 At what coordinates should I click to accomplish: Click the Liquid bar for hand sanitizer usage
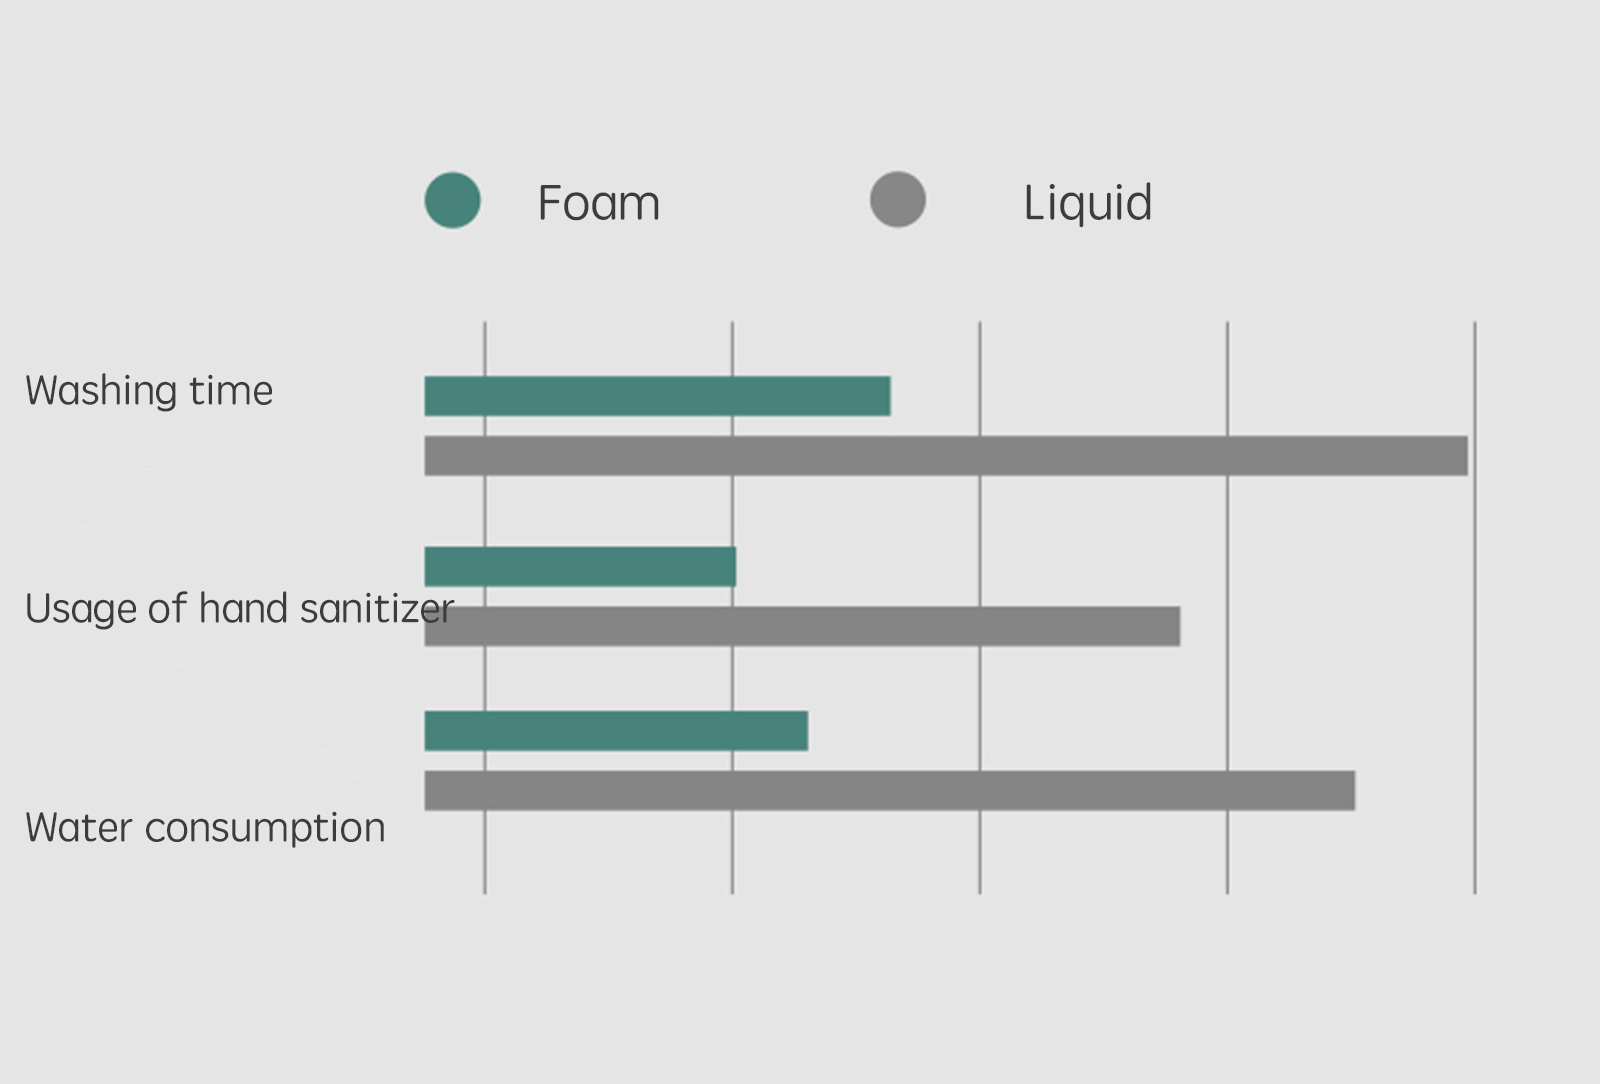click(802, 626)
